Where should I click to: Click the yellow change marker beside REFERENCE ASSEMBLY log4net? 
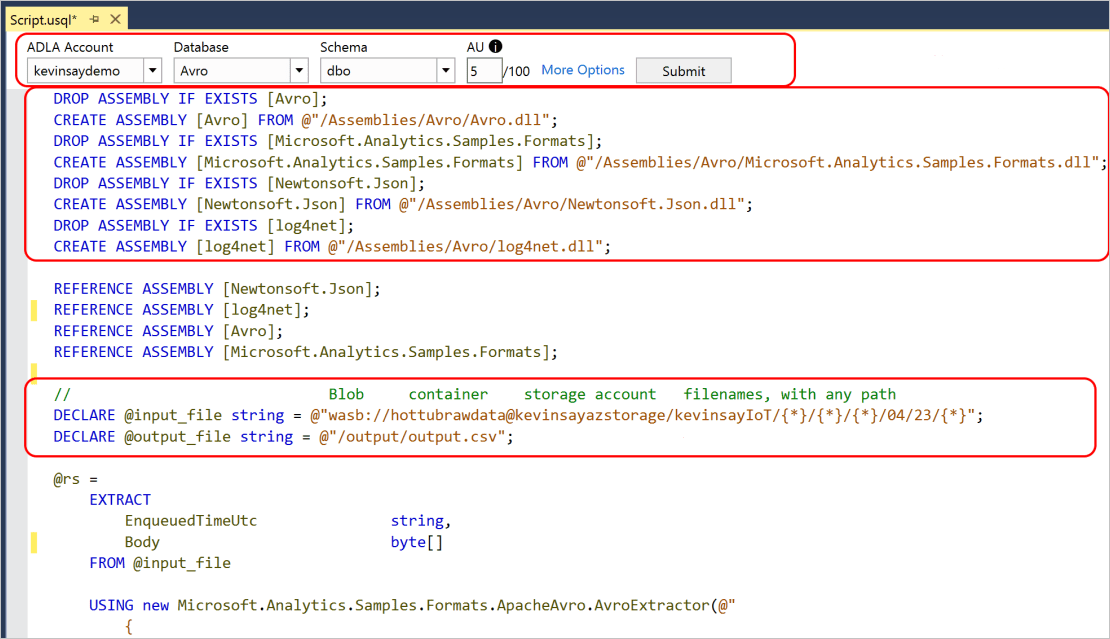pyautogui.click(x=33, y=310)
